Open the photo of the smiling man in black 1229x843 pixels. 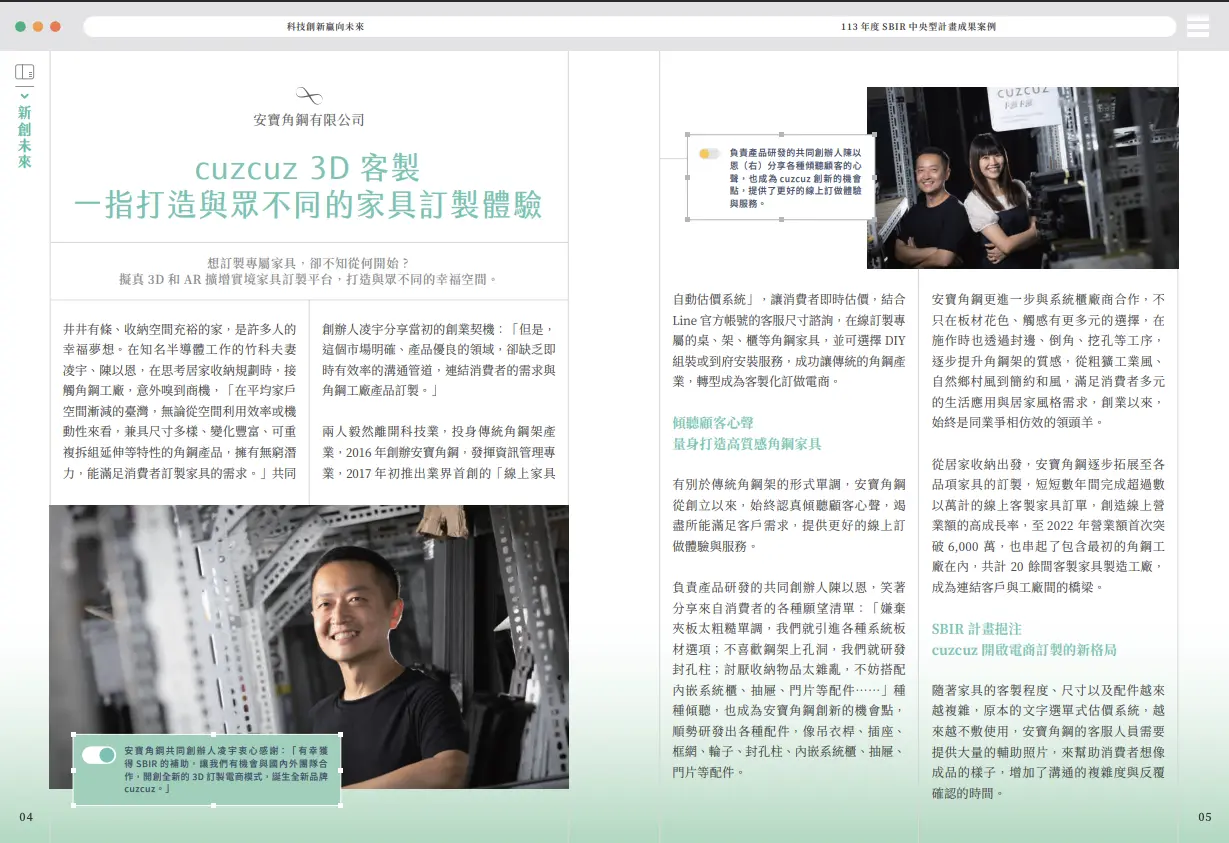[x=309, y=647]
